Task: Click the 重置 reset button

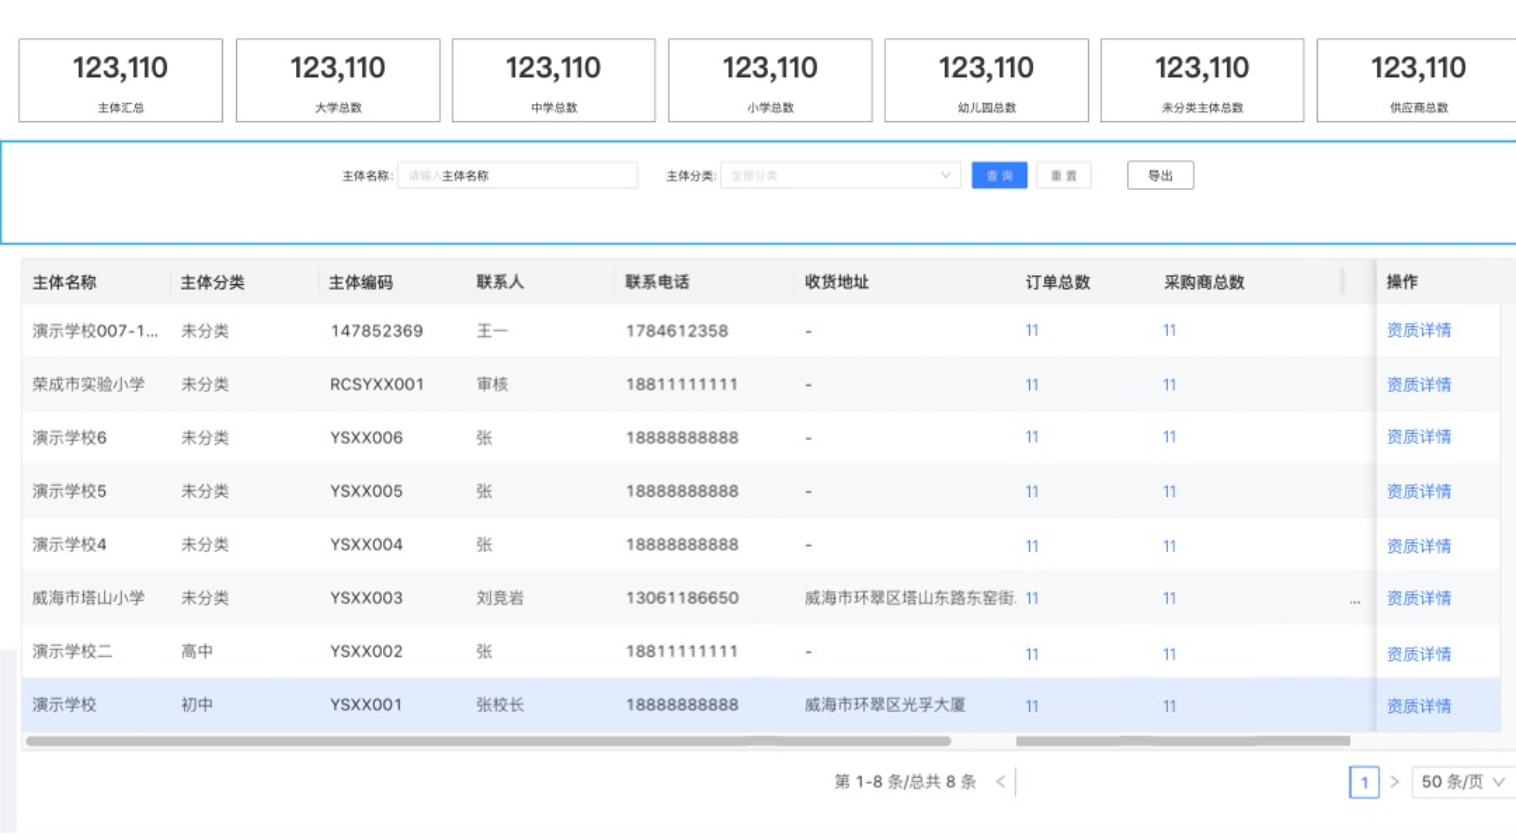Action: pyautogui.click(x=1063, y=176)
